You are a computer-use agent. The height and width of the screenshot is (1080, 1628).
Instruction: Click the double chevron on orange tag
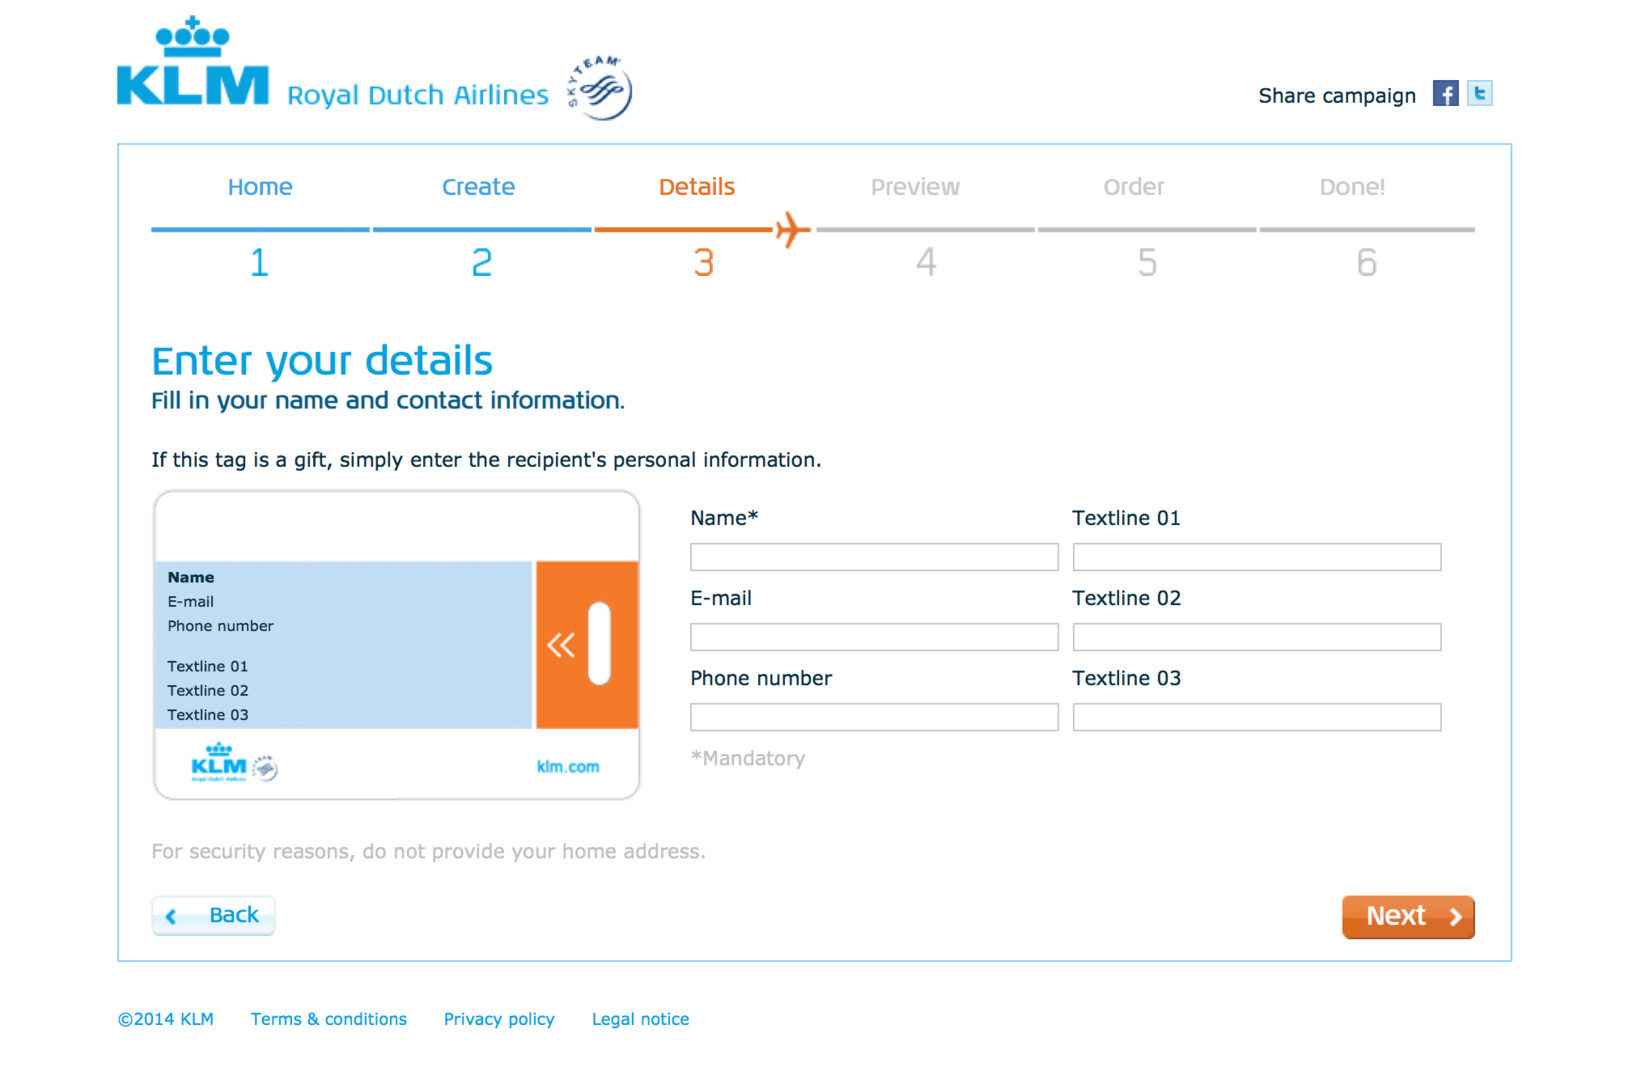(561, 645)
